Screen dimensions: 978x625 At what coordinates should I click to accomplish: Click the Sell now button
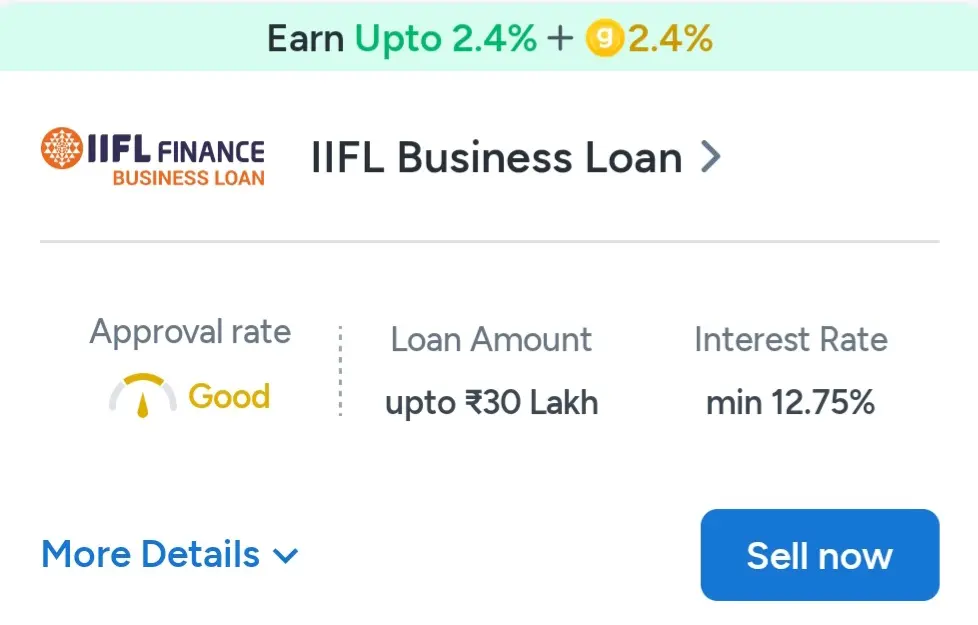pos(819,555)
